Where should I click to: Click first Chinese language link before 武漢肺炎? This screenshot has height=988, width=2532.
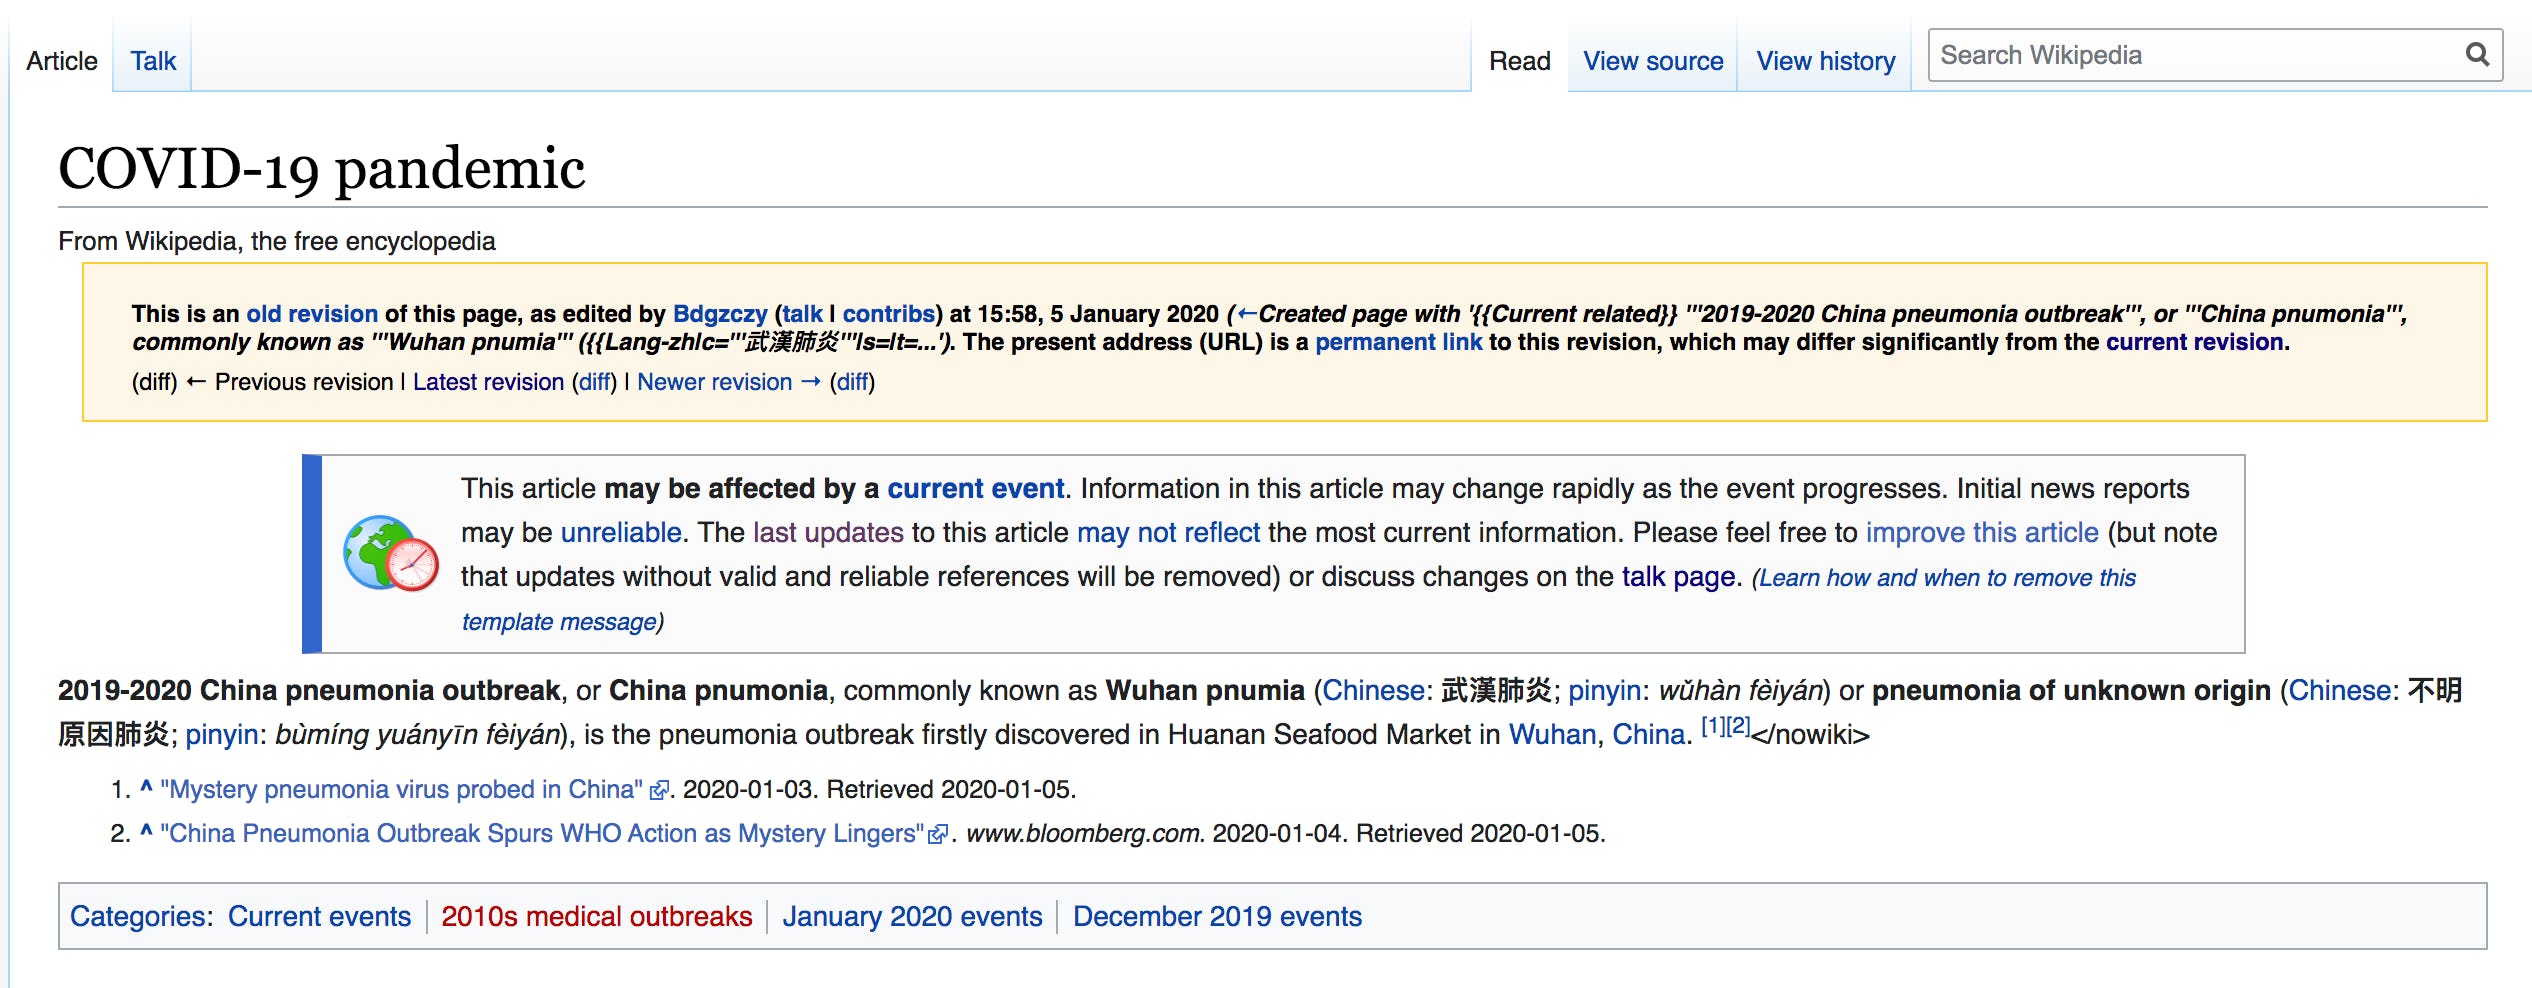pos(1373,690)
